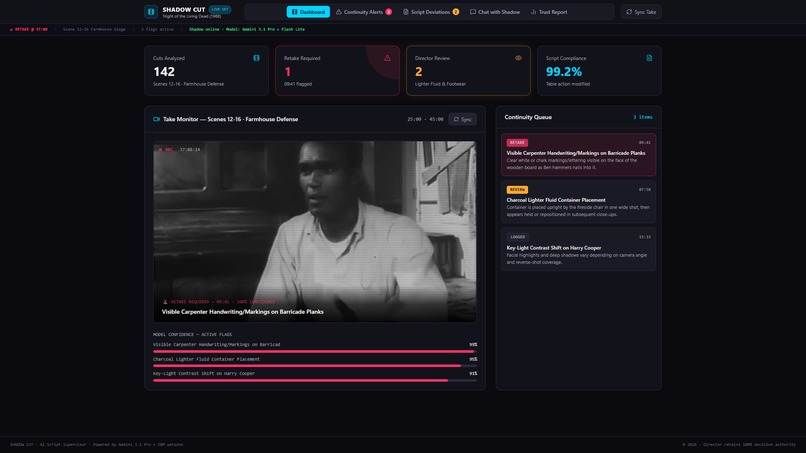Open the Visible Carpenter Handwriting queue item
The width and height of the screenshot is (806, 453).
point(578,155)
